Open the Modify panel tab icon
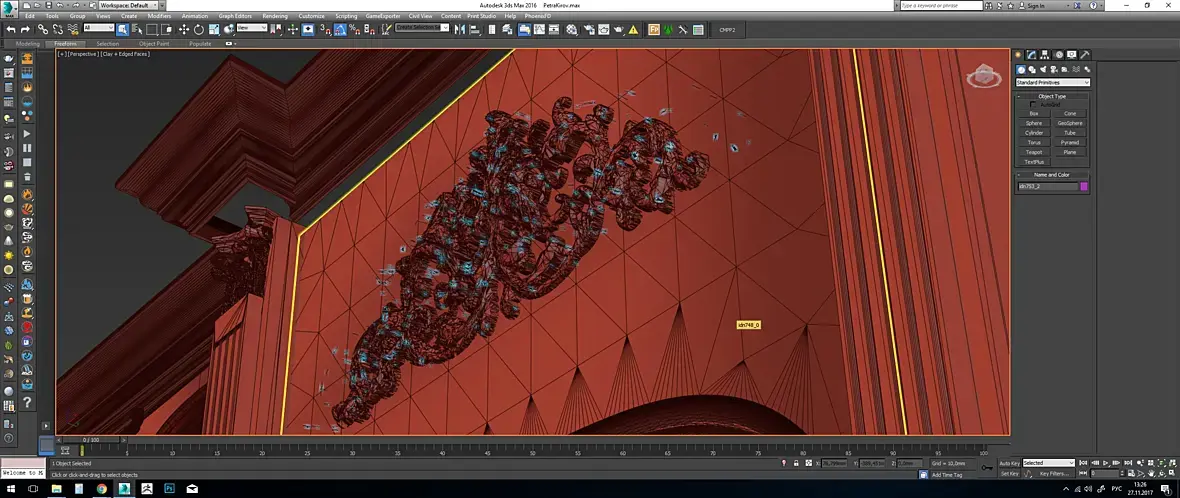The width and height of the screenshot is (1180, 498). 1032,55
